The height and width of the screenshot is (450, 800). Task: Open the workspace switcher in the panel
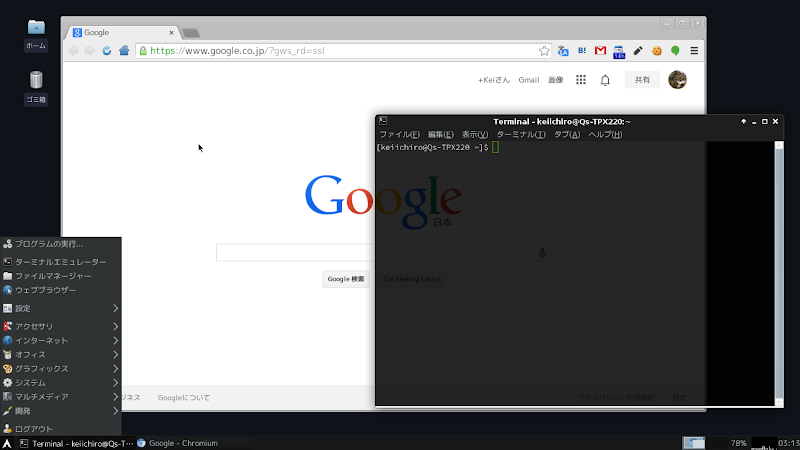[x=693, y=443]
